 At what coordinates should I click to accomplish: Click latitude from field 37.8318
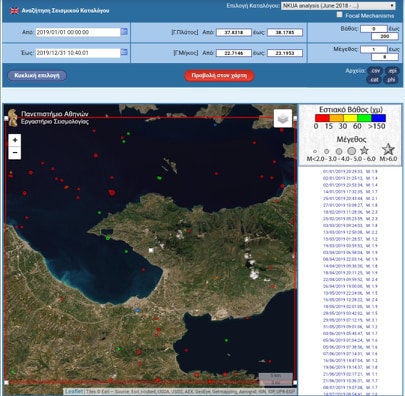click(234, 32)
